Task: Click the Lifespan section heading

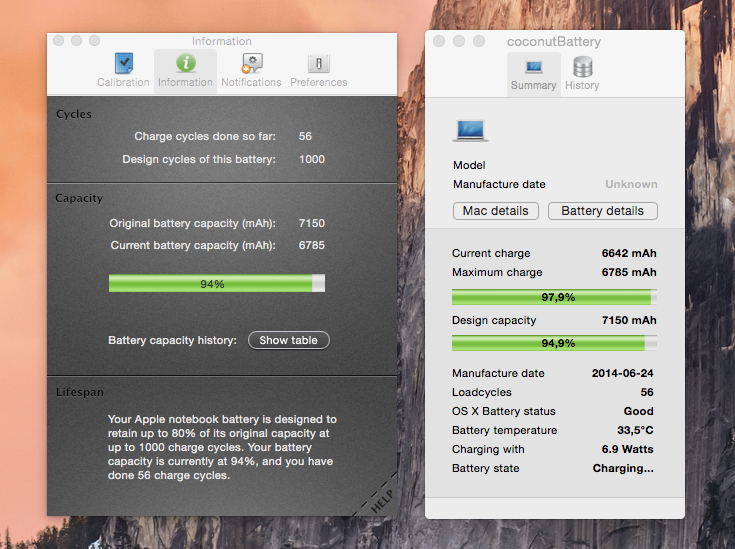Action: 80,392
